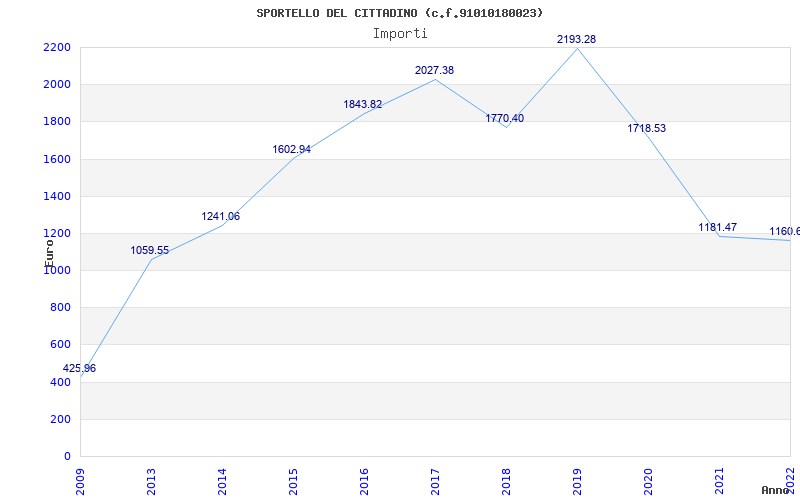Click data label 1181.47
Screen dimensions: 800x500
[x=717, y=228]
